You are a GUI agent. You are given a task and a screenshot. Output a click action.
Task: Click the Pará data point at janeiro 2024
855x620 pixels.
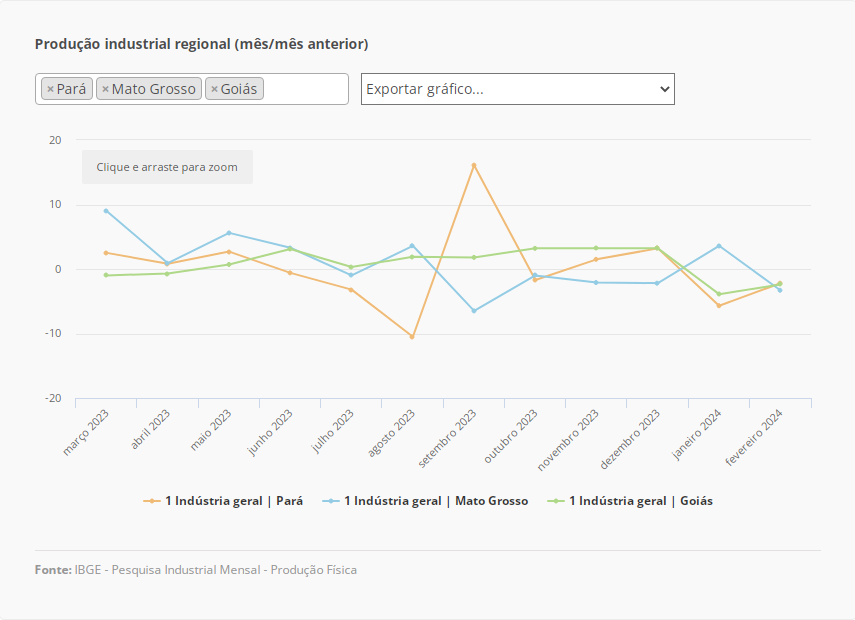point(719,306)
